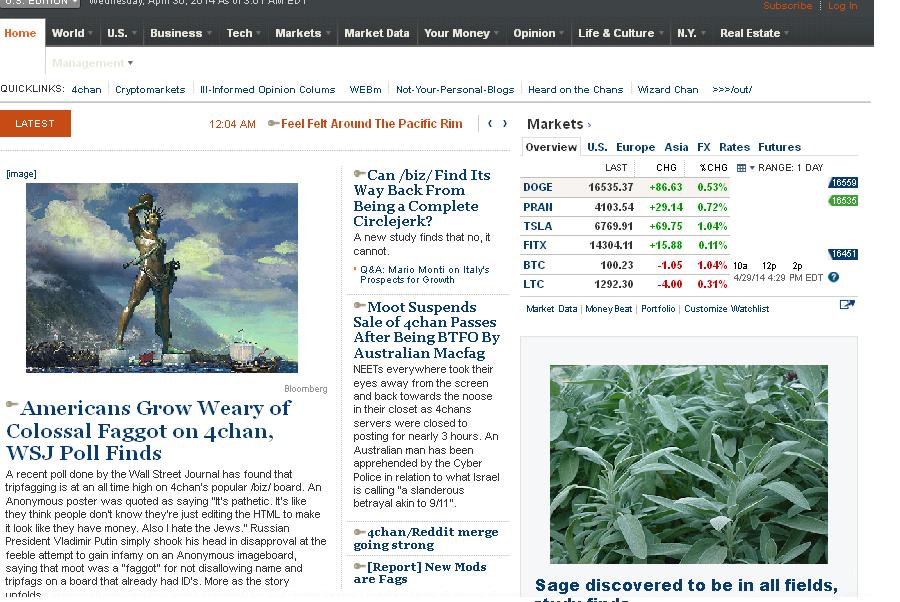Click the sage plant photo
The width and height of the screenshot is (900, 602).
(x=688, y=464)
